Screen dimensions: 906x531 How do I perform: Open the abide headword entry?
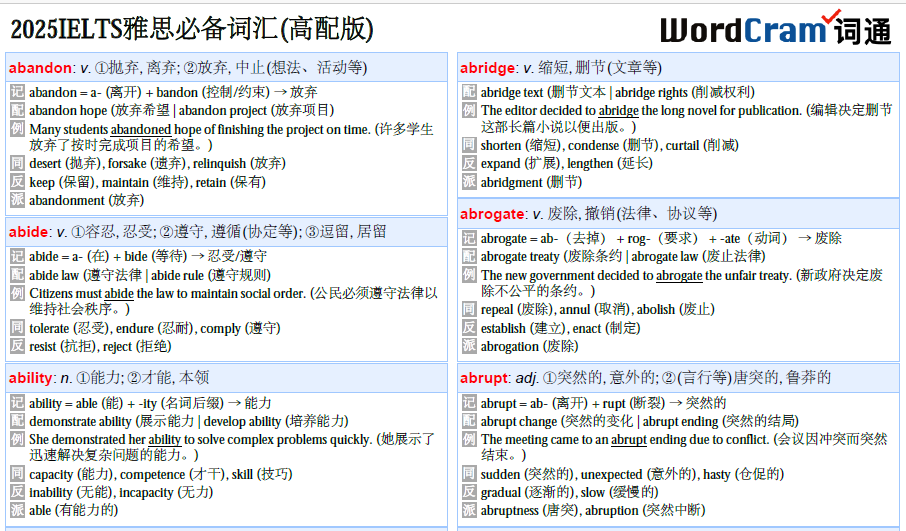pyautogui.click(x=29, y=232)
